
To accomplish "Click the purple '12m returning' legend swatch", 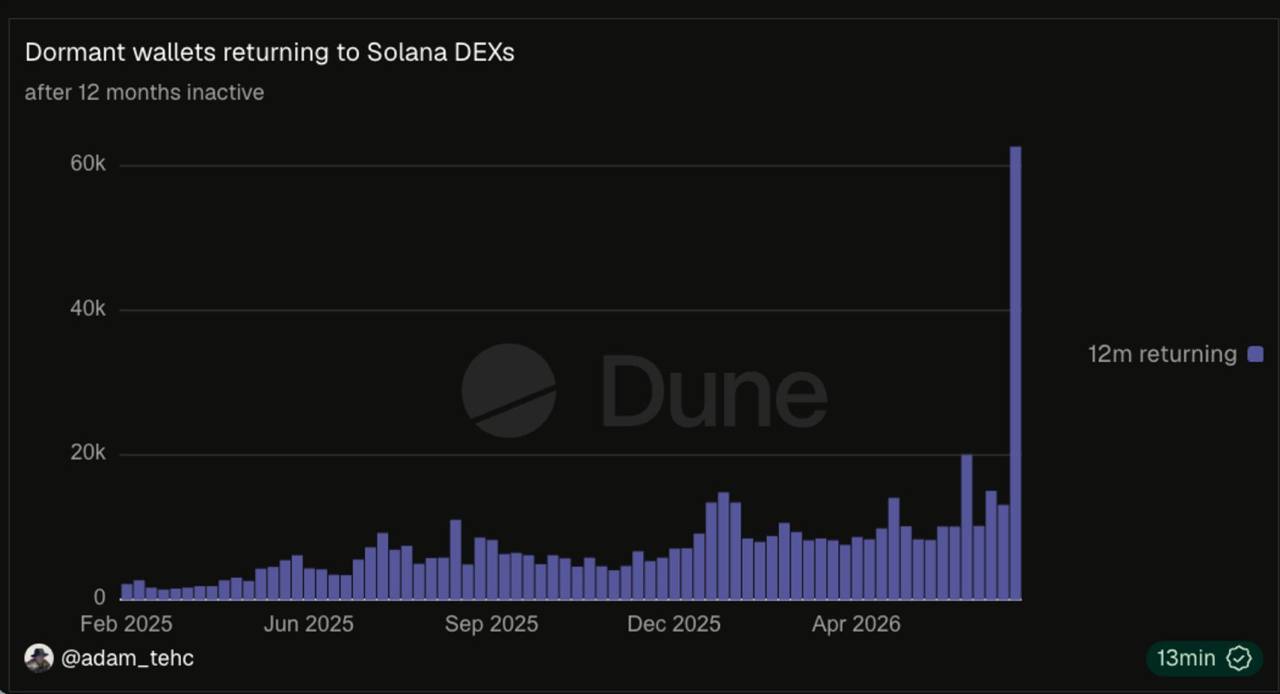I will pos(1256,354).
